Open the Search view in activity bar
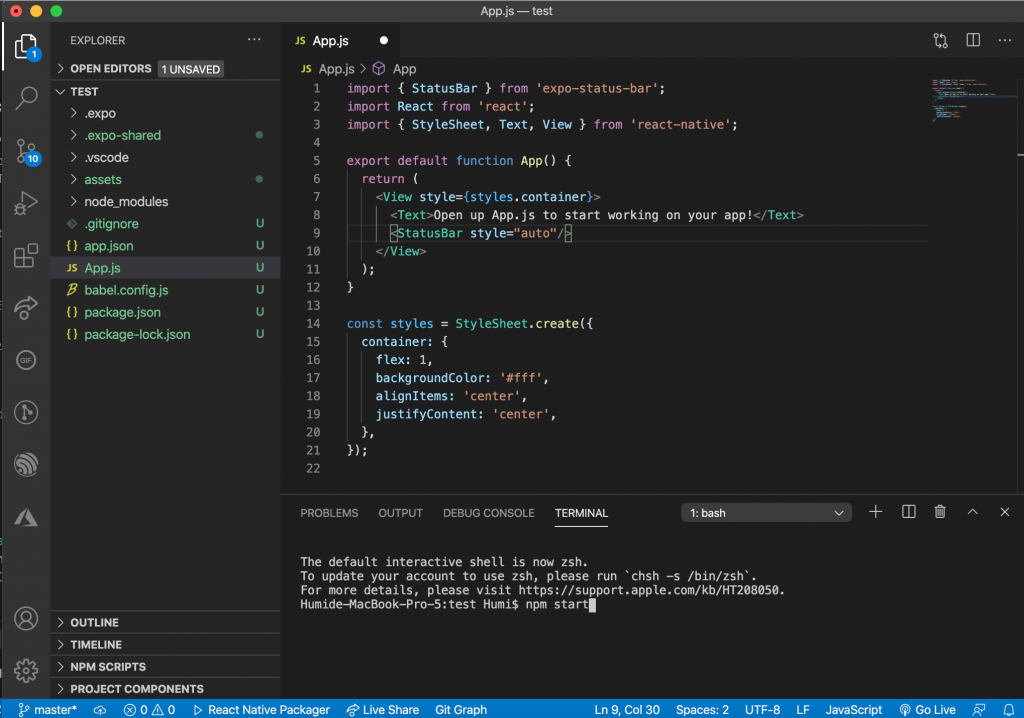Viewport: 1024px width, 718px height. tap(26, 97)
